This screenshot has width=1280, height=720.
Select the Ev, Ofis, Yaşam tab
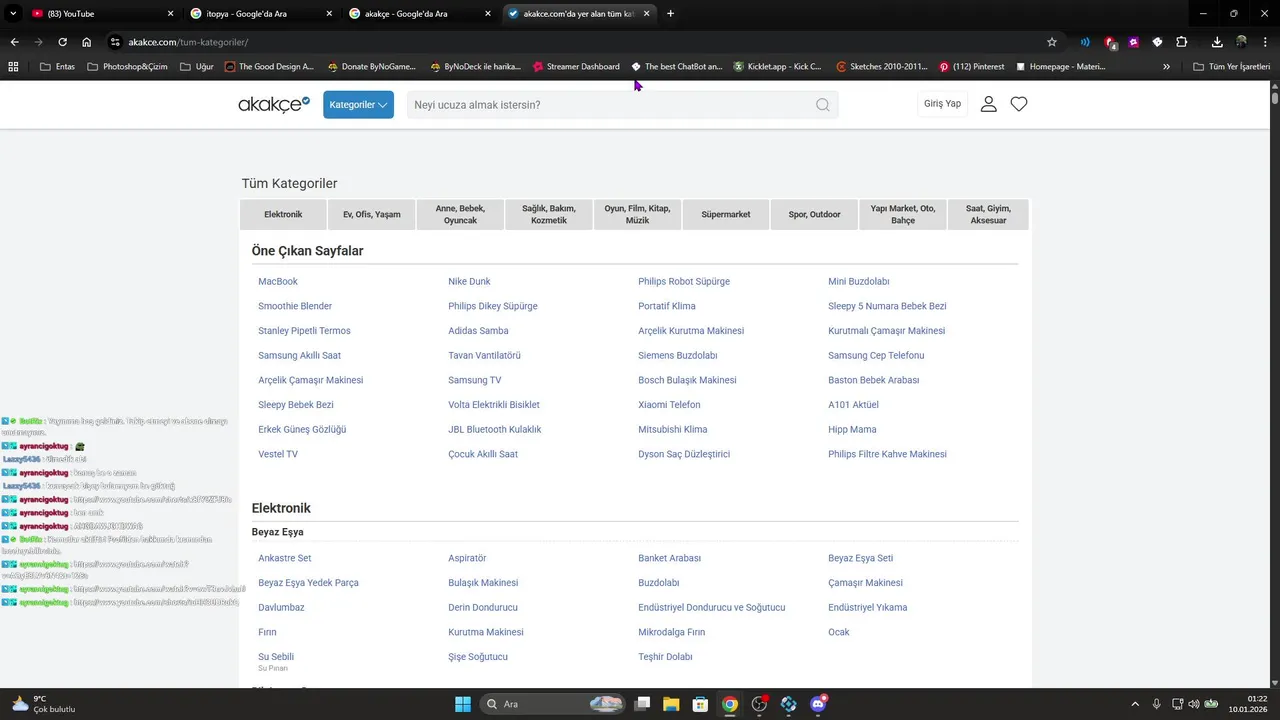click(x=372, y=215)
